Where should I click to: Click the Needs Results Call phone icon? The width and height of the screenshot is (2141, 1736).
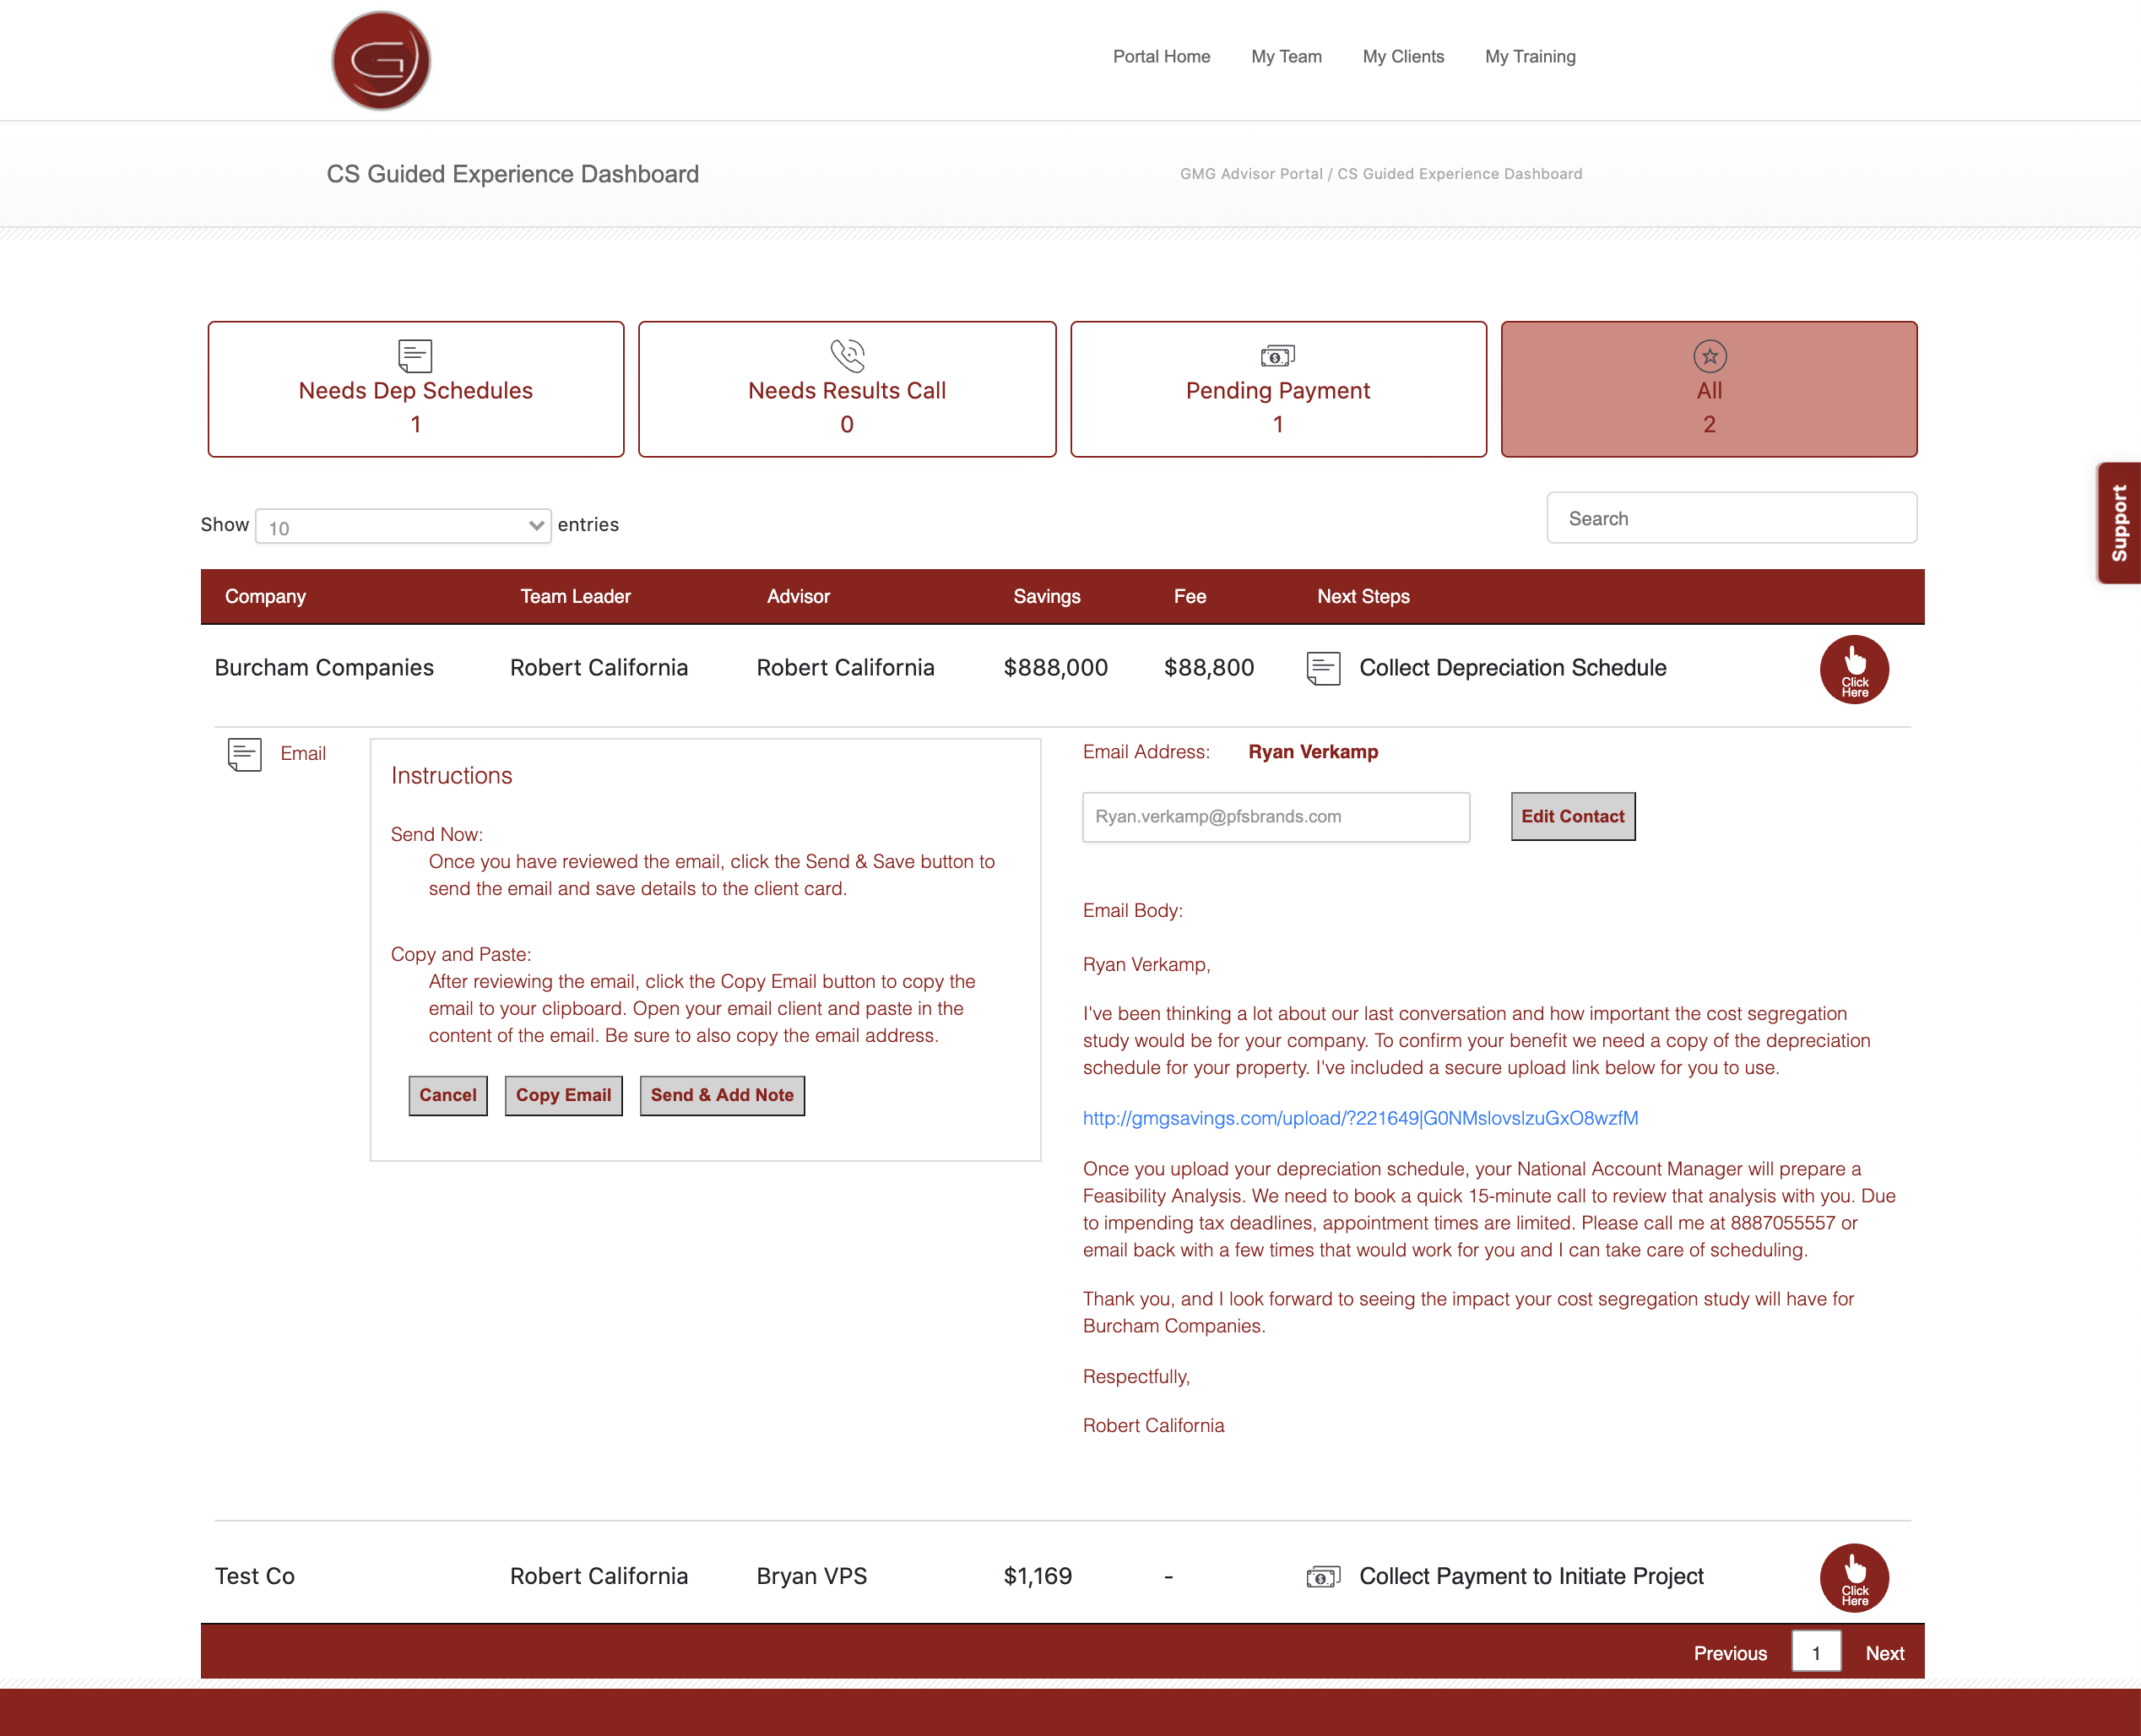tap(847, 355)
